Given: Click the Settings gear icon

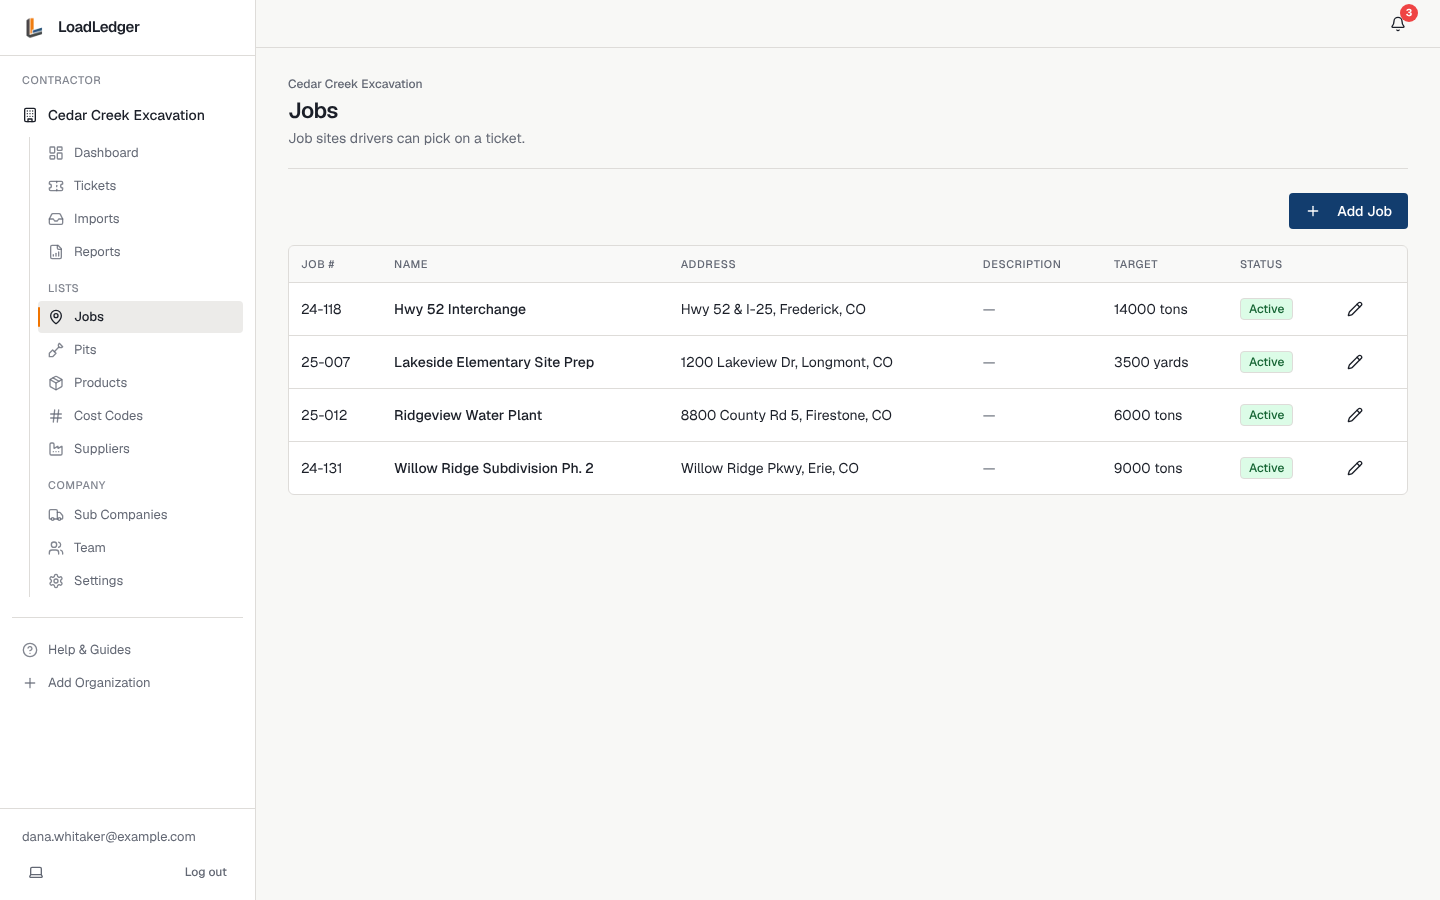Looking at the screenshot, I should point(56,581).
